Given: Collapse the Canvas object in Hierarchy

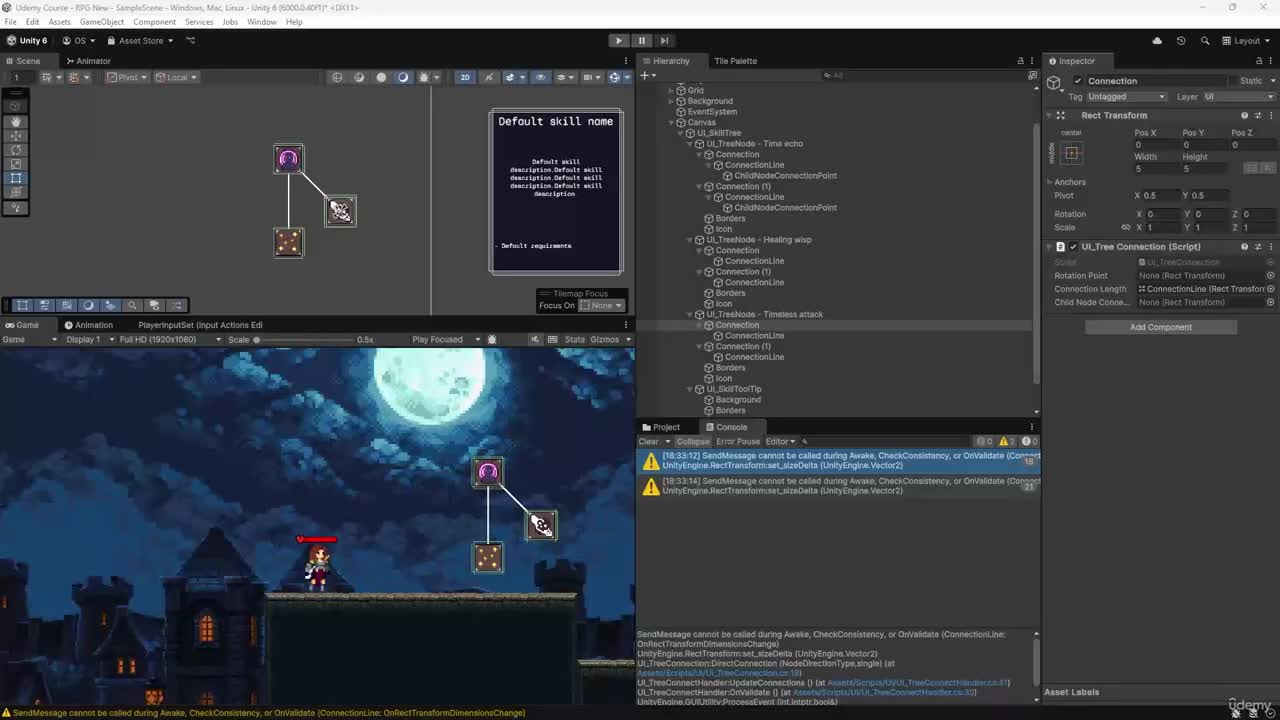Looking at the screenshot, I should click(x=672, y=122).
